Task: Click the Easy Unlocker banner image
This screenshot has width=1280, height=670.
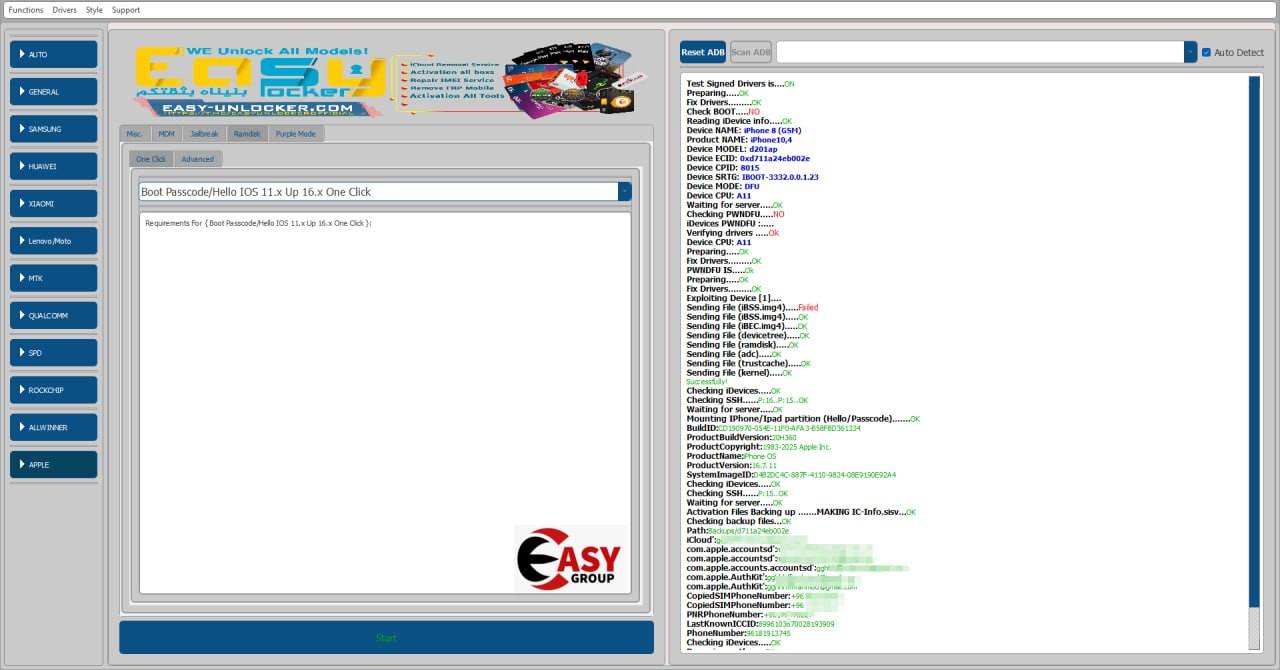Action: [x=391, y=83]
